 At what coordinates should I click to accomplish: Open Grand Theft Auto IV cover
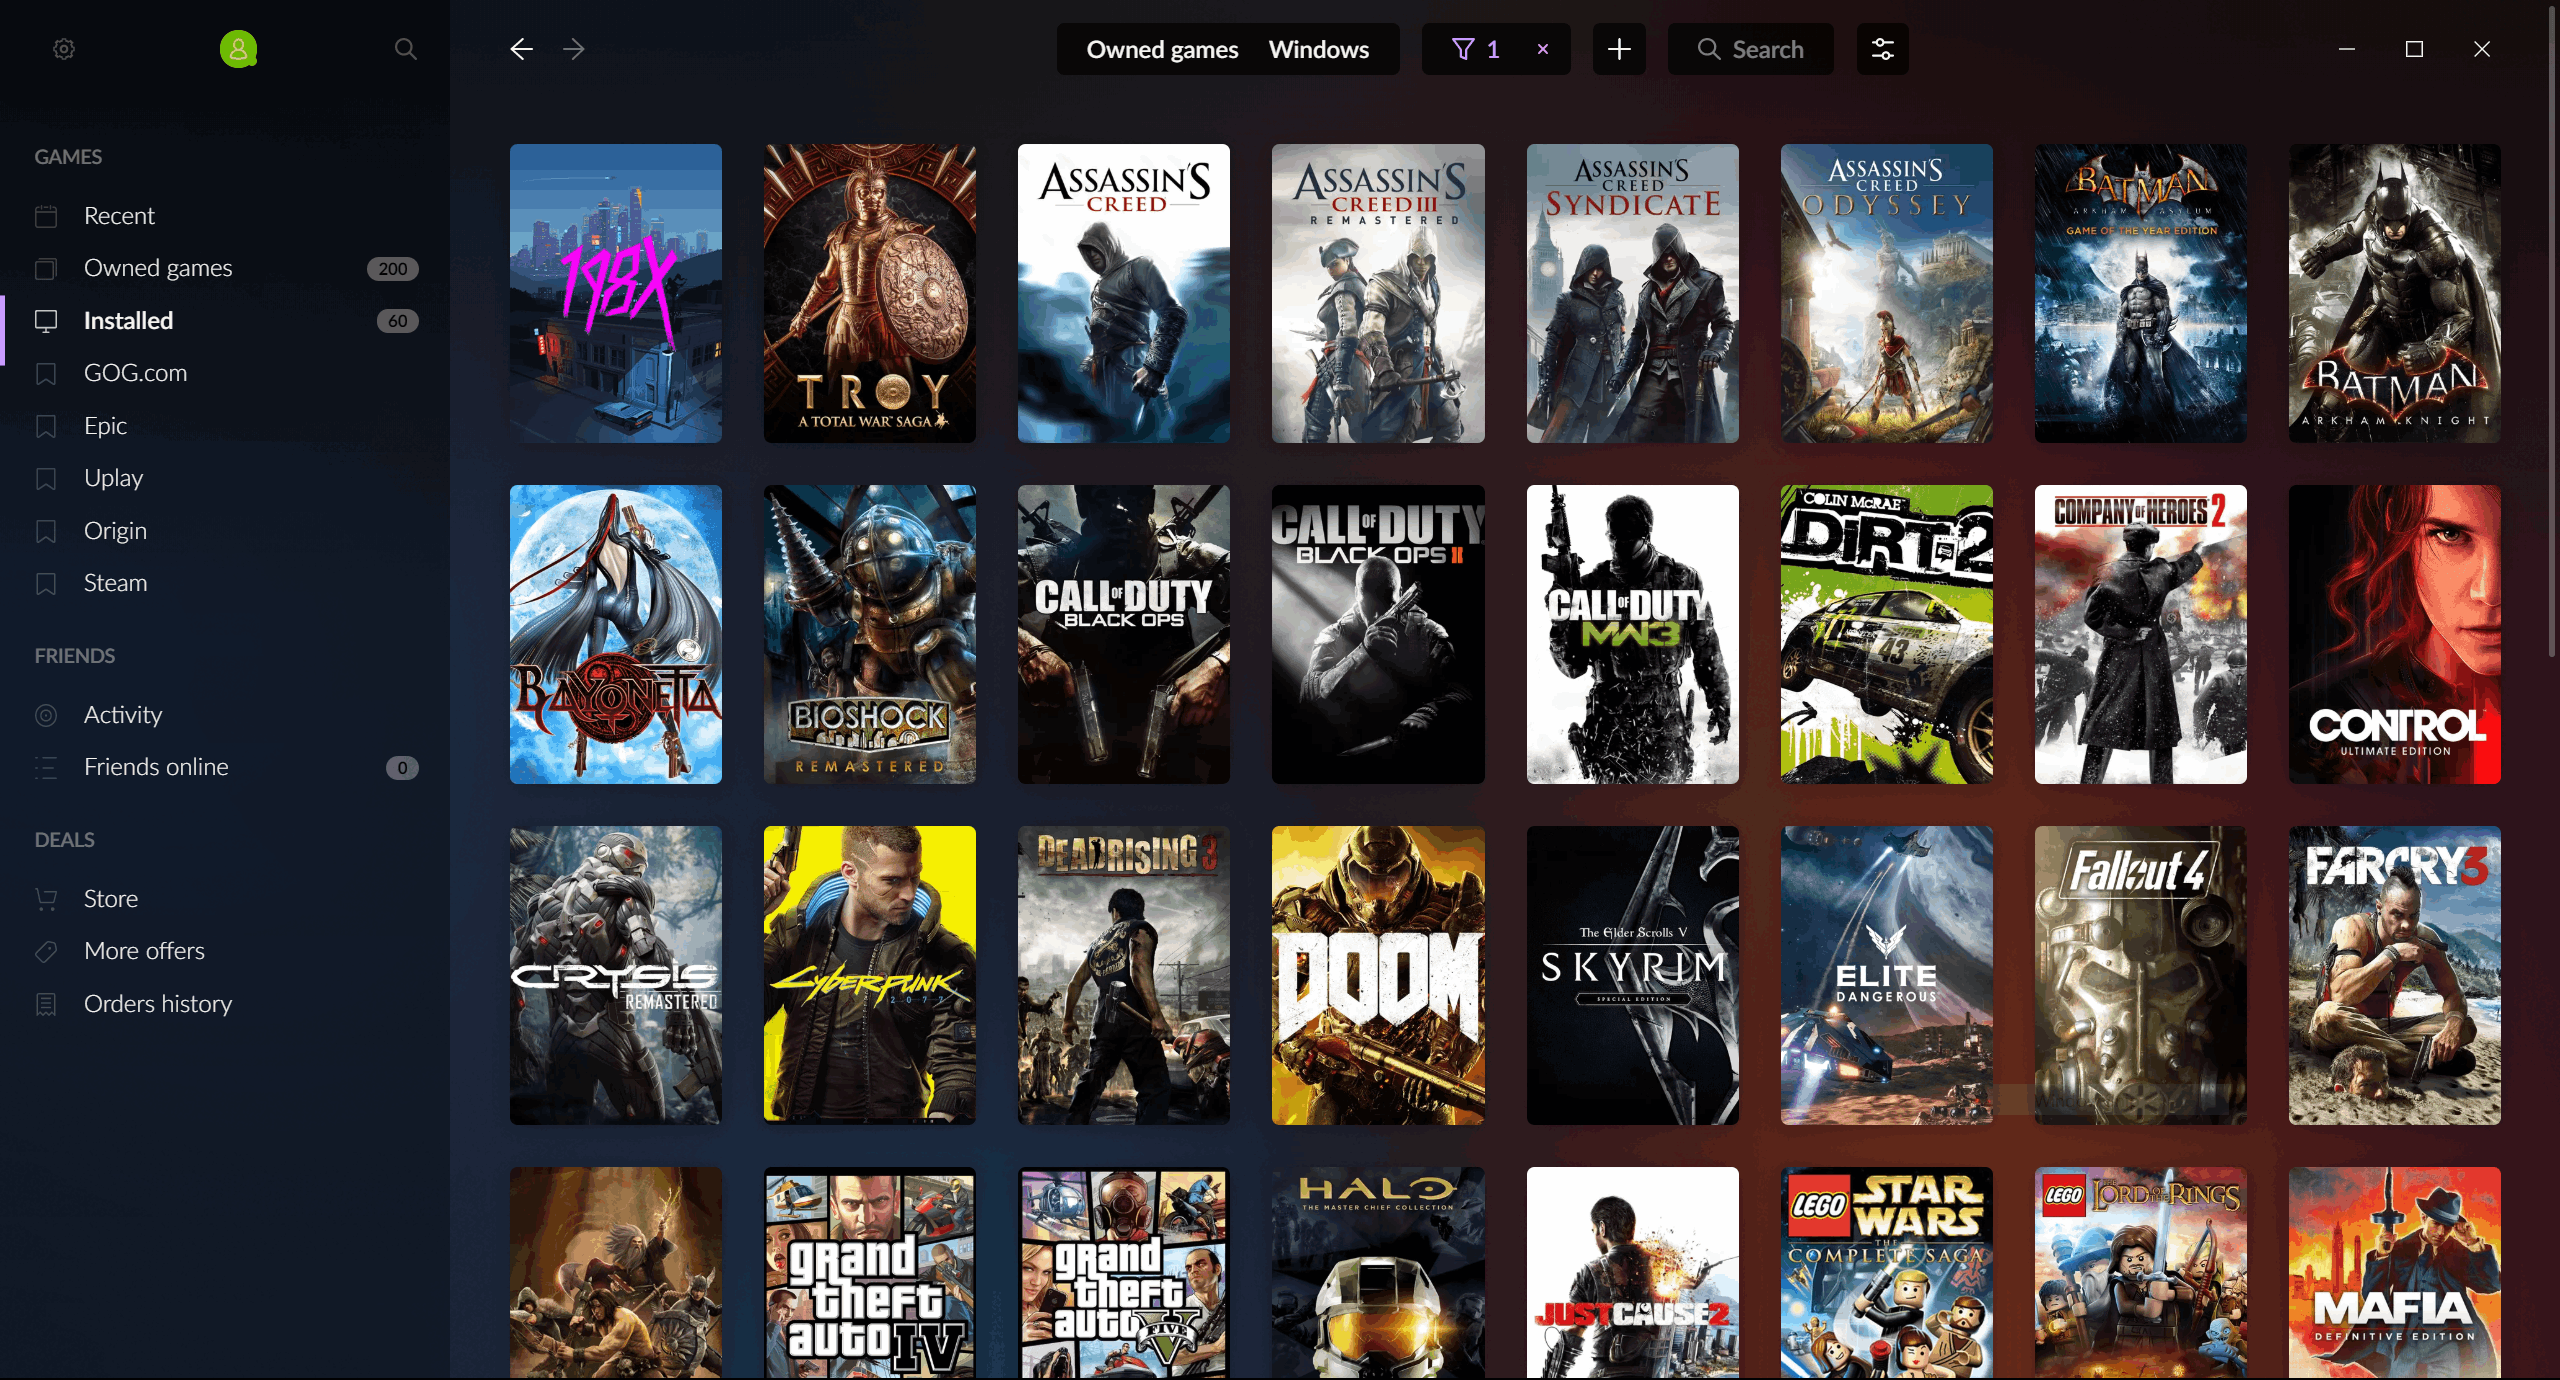click(870, 1273)
